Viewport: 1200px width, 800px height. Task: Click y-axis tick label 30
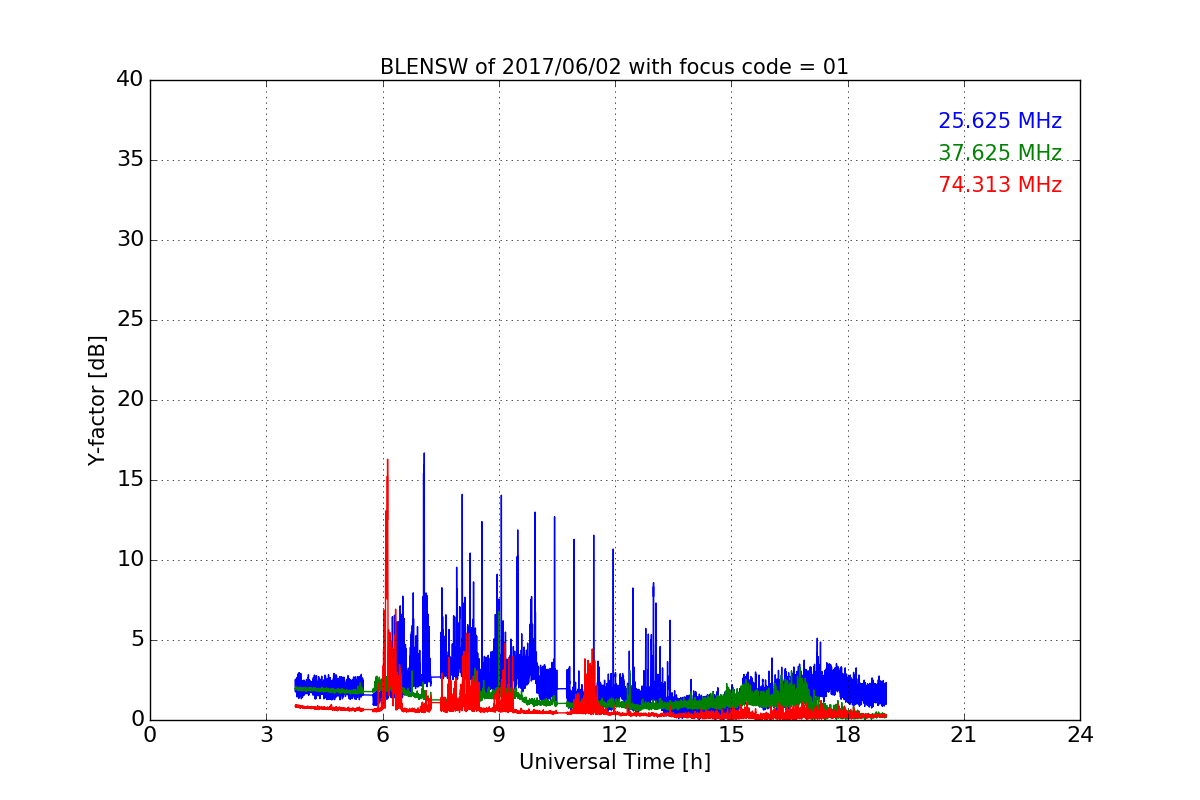click(130, 240)
